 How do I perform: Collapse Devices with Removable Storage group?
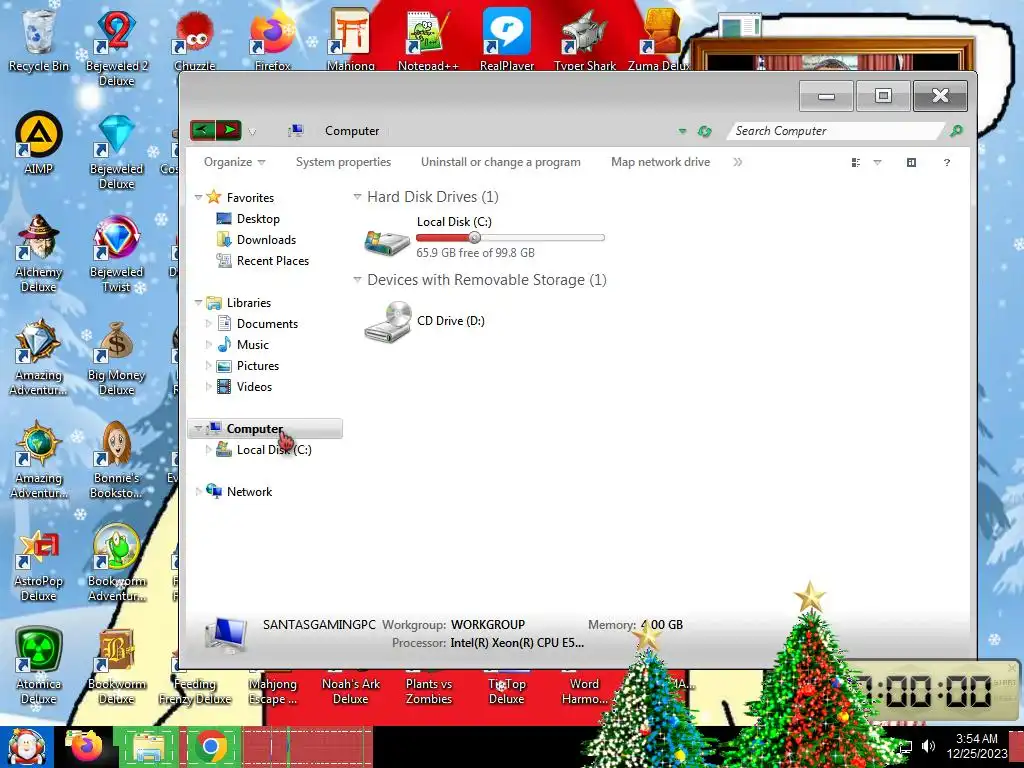[x=357, y=280]
